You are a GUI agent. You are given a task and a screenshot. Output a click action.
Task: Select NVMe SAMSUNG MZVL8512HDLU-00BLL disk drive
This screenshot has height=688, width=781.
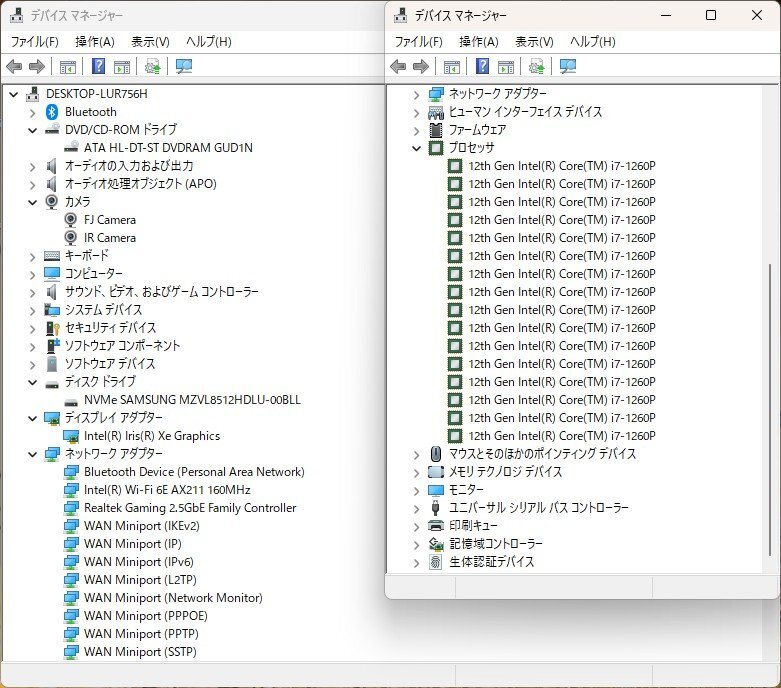click(x=192, y=400)
